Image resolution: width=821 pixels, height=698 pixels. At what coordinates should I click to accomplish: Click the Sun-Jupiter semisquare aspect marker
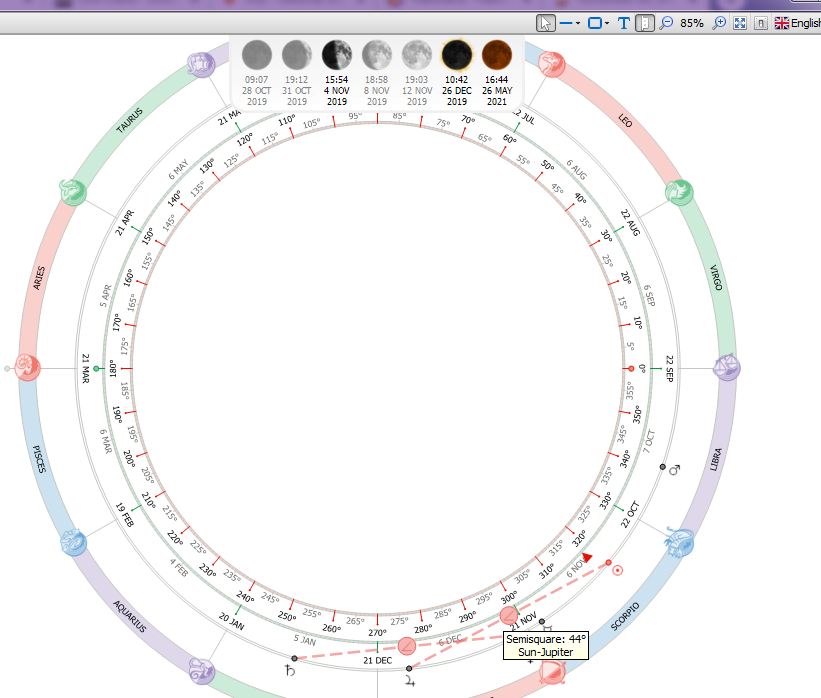click(509, 615)
